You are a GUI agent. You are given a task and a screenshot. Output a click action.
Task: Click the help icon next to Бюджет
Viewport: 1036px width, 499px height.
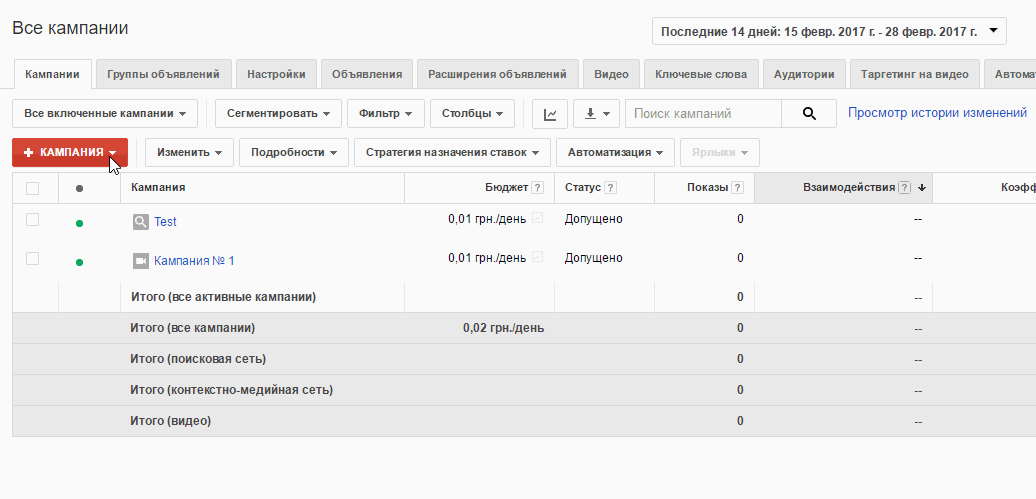(538, 188)
